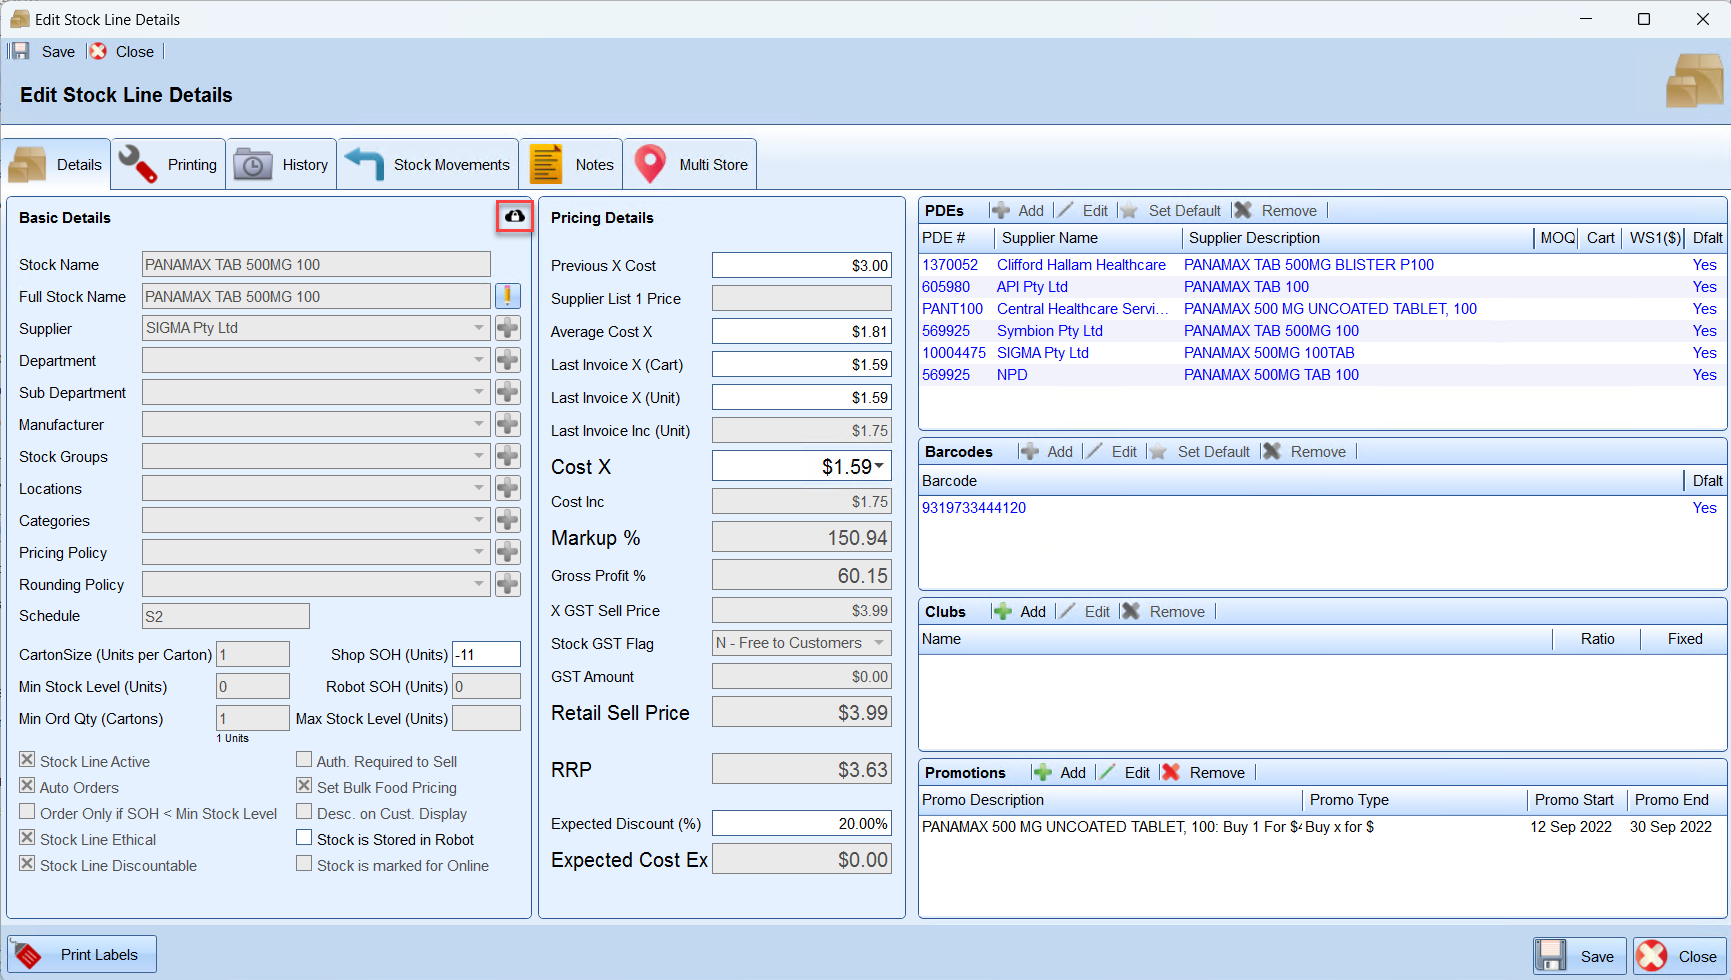Image resolution: width=1731 pixels, height=980 pixels.
Task: Open the History tab
Action: [281, 164]
